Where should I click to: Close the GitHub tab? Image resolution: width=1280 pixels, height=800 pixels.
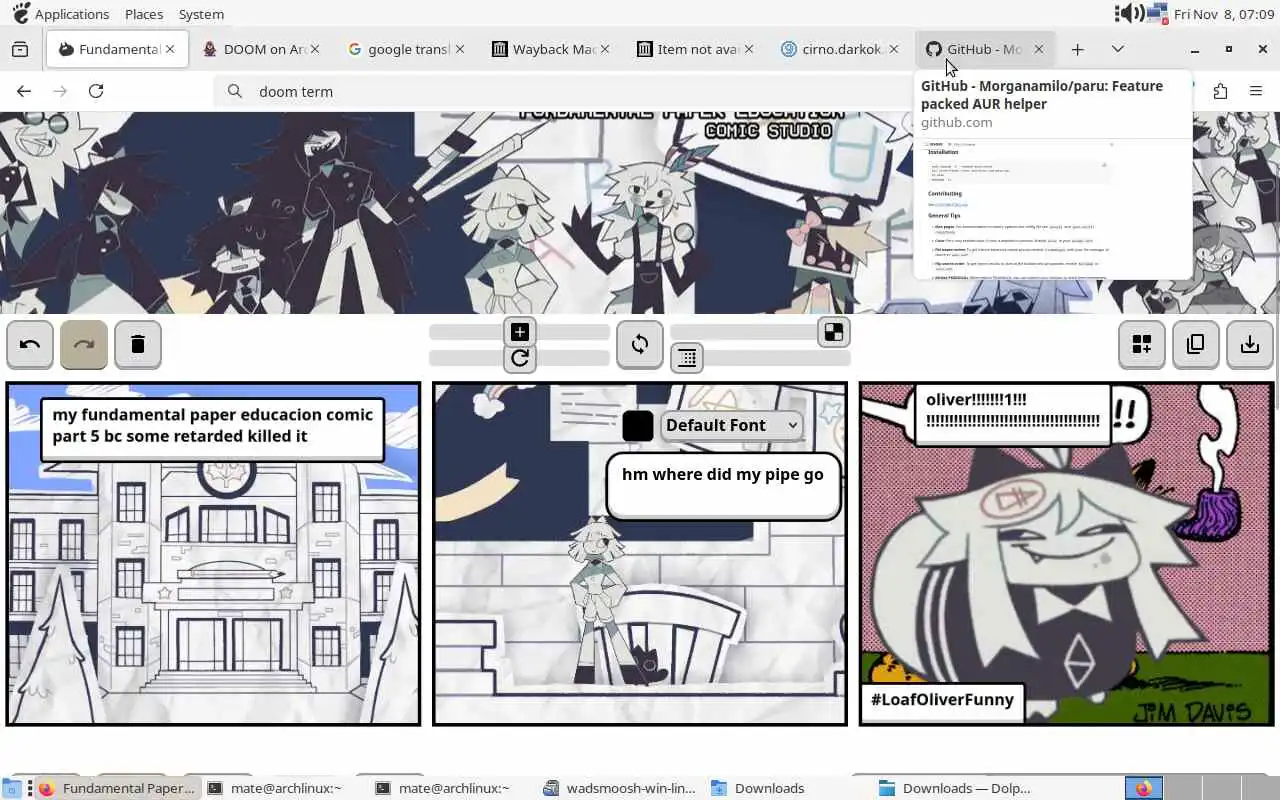click(x=1038, y=49)
